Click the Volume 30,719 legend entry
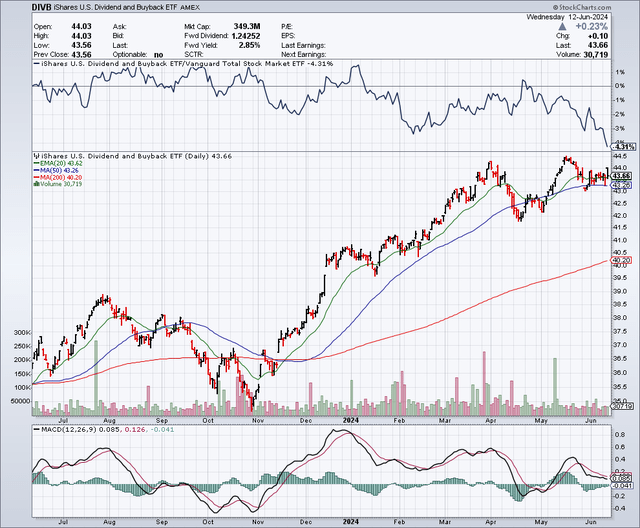Screen dimensions: 640x528 tap(58, 184)
